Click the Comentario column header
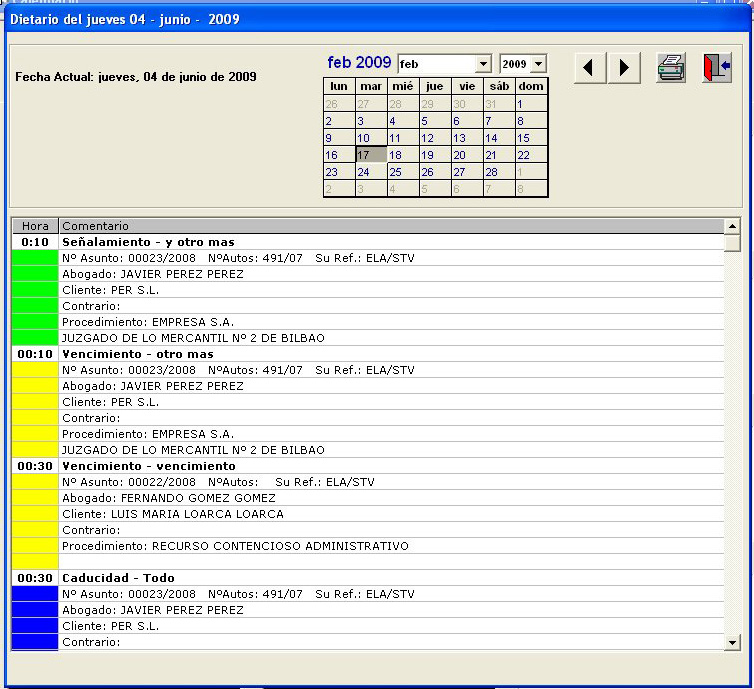Screen dimensions: 754x689 390,226
